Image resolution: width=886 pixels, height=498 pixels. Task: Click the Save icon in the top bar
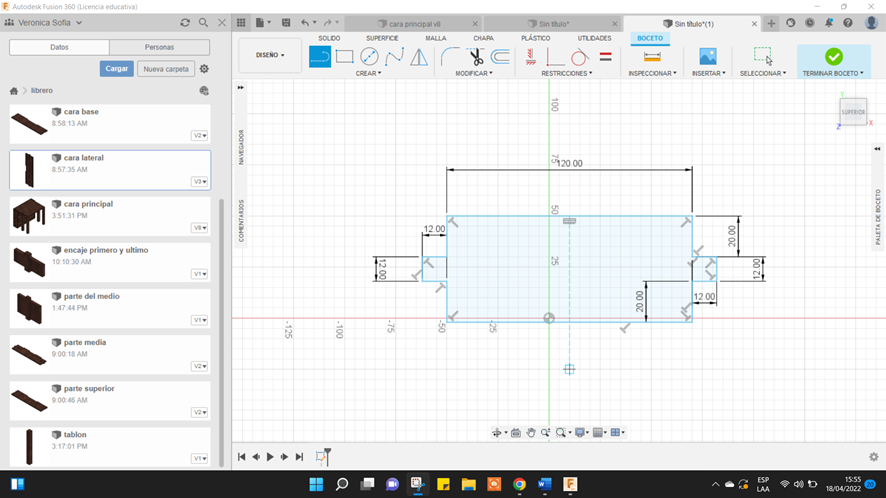(x=286, y=23)
